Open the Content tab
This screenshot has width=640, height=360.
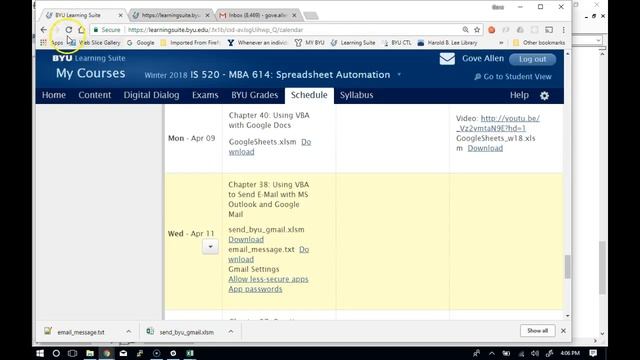tap(95, 95)
